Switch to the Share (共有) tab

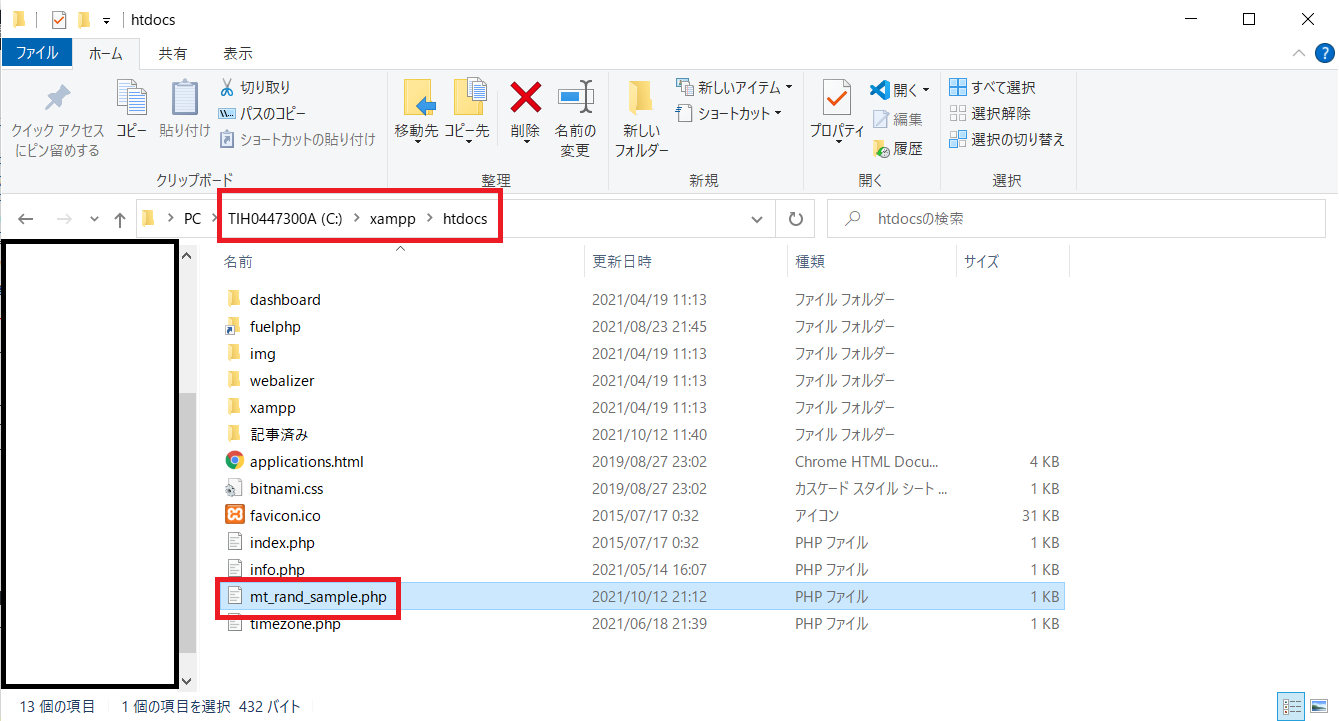pyautogui.click(x=173, y=53)
